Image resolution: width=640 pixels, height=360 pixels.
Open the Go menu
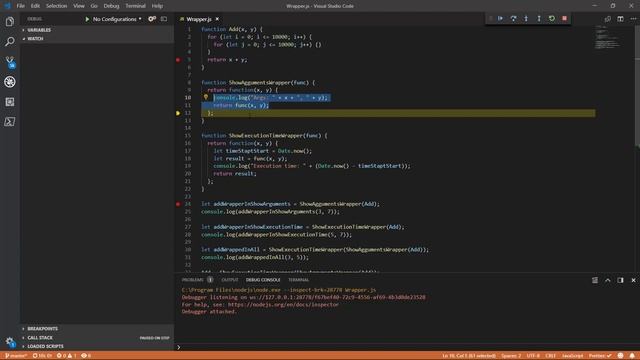tap(94, 6)
